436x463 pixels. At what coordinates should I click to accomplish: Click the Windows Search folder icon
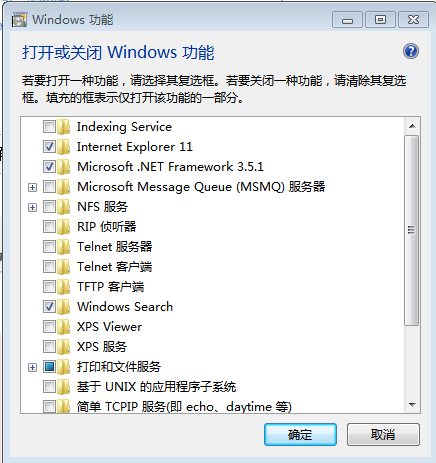[x=63, y=307]
